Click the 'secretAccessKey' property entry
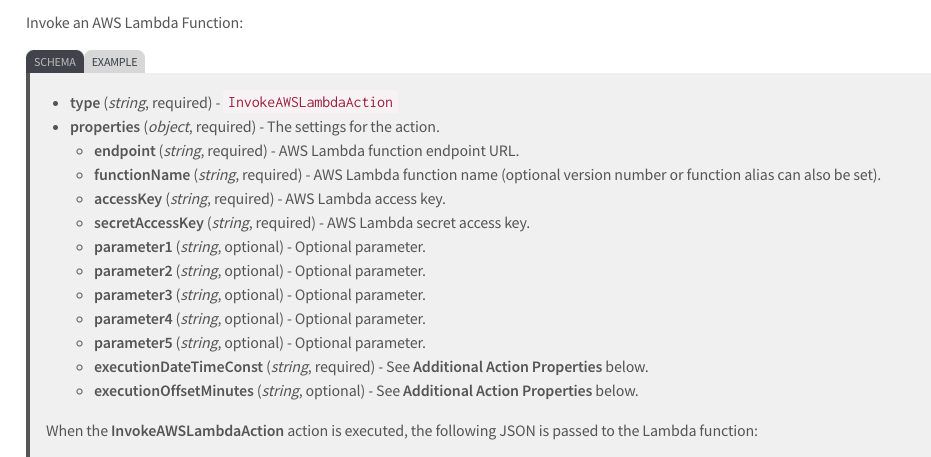Image resolution: width=931 pixels, height=457 pixels. (148, 223)
